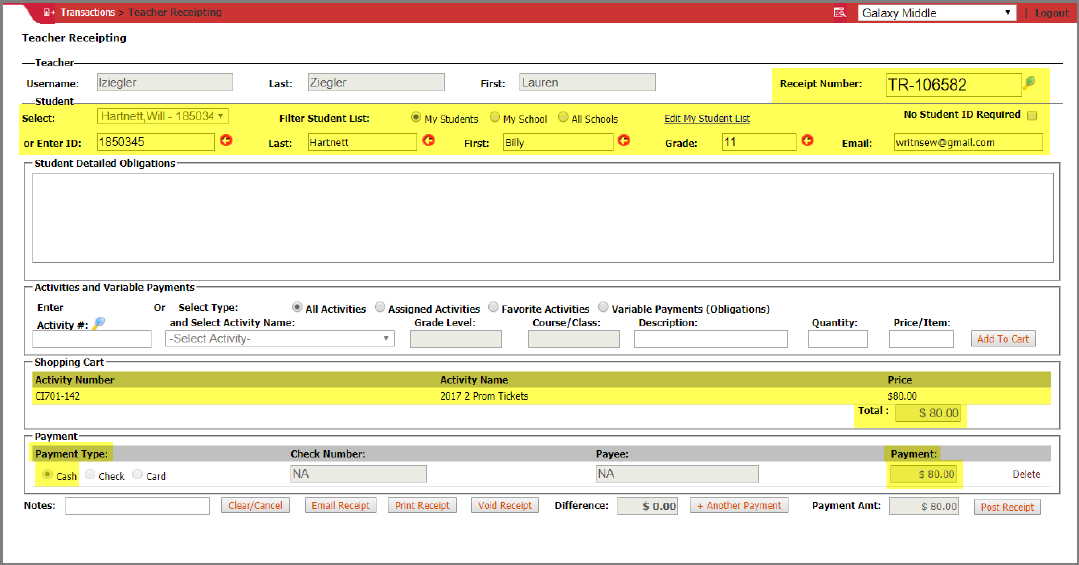
Task: Click the Quantity input field
Action: point(837,339)
